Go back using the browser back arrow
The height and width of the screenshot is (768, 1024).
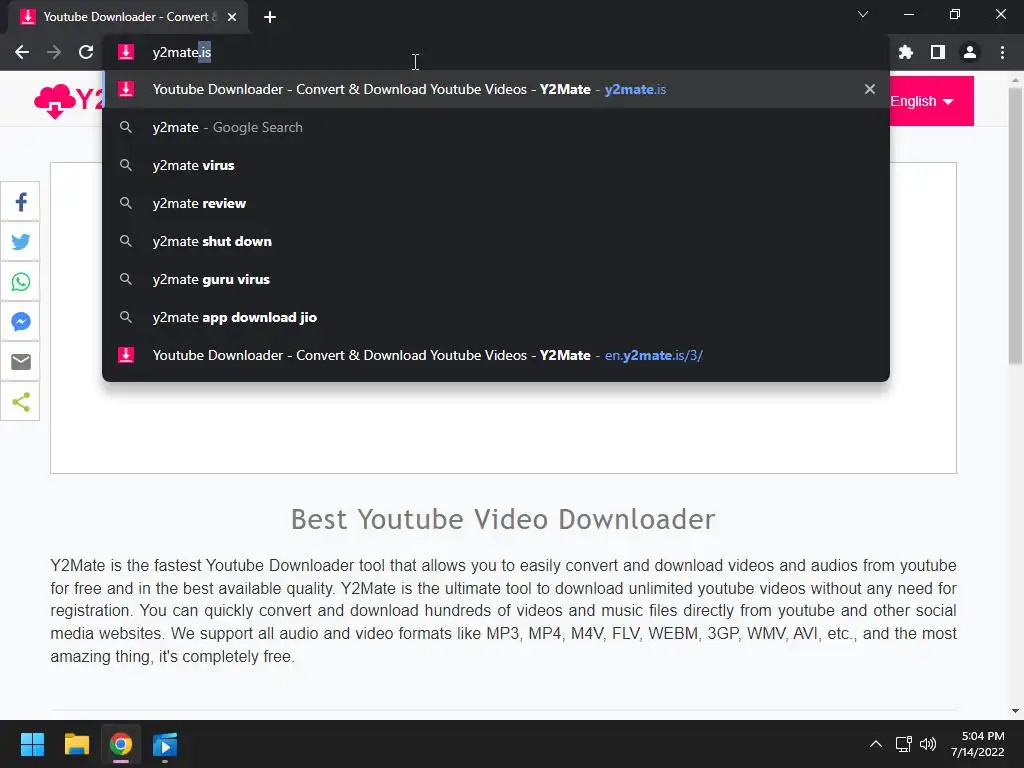point(22,52)
